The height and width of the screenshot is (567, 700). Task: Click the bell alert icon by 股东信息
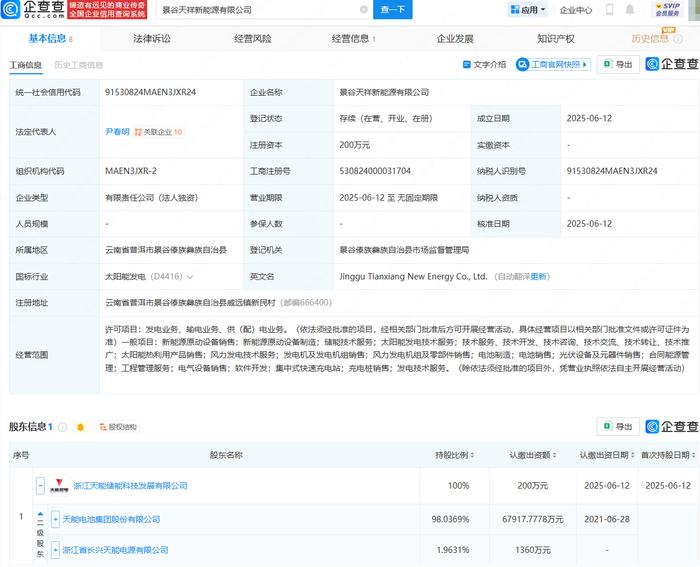80,427
